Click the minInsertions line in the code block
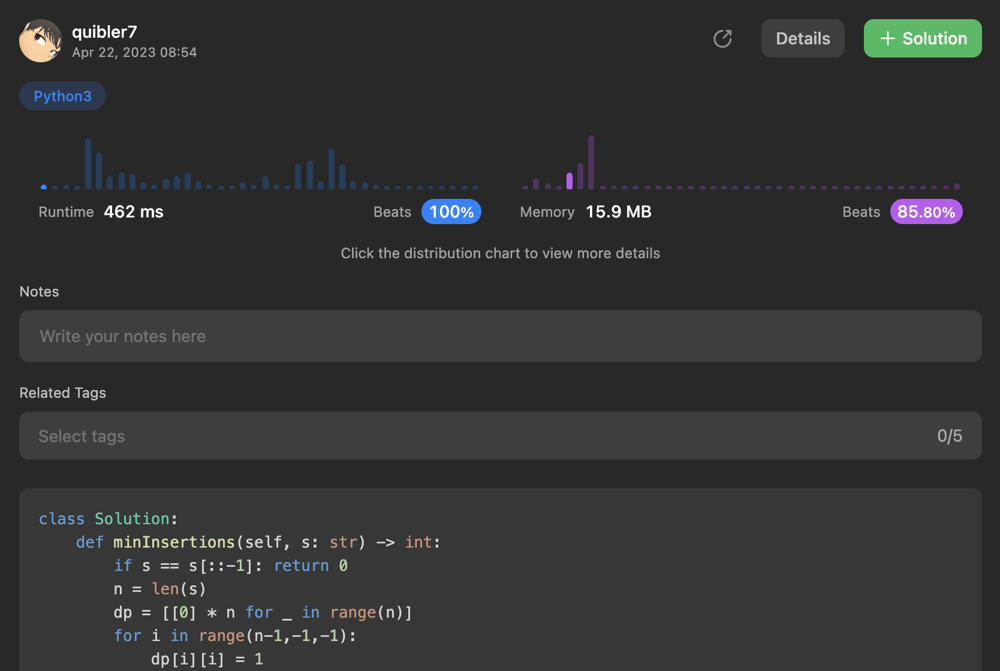 click(x=258, y=542)
